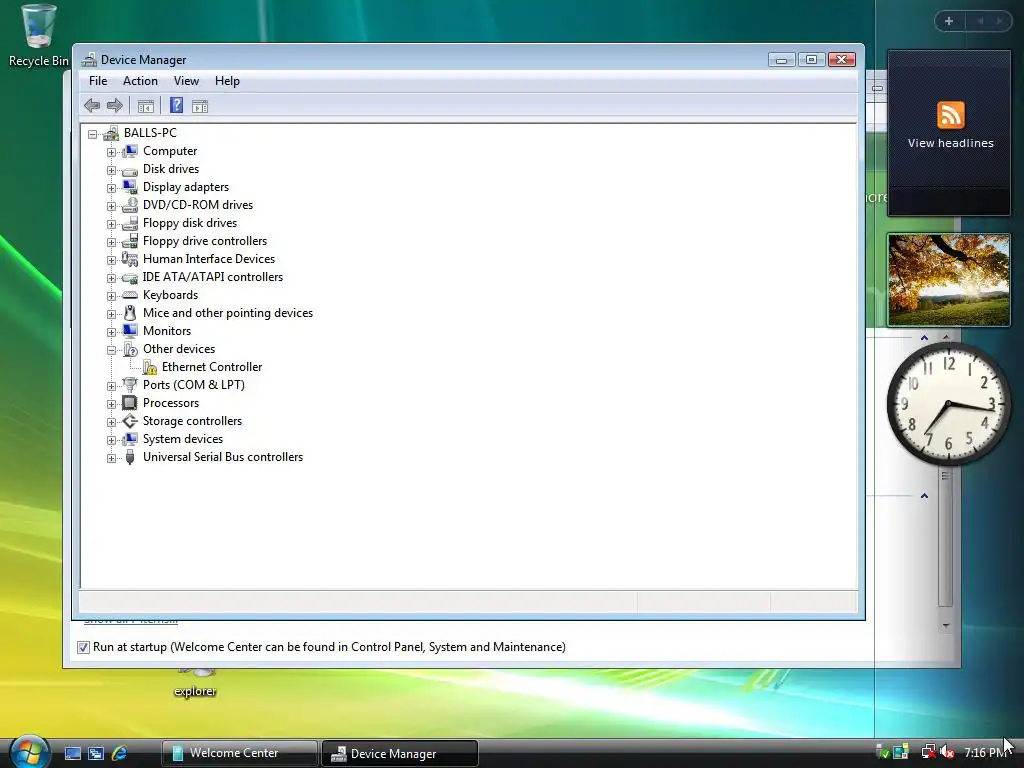This screenshot has height=768, width=1024.
Task: Click the IDE ATA/ATAPI controllers icon
Action: [x=130, y=277]
